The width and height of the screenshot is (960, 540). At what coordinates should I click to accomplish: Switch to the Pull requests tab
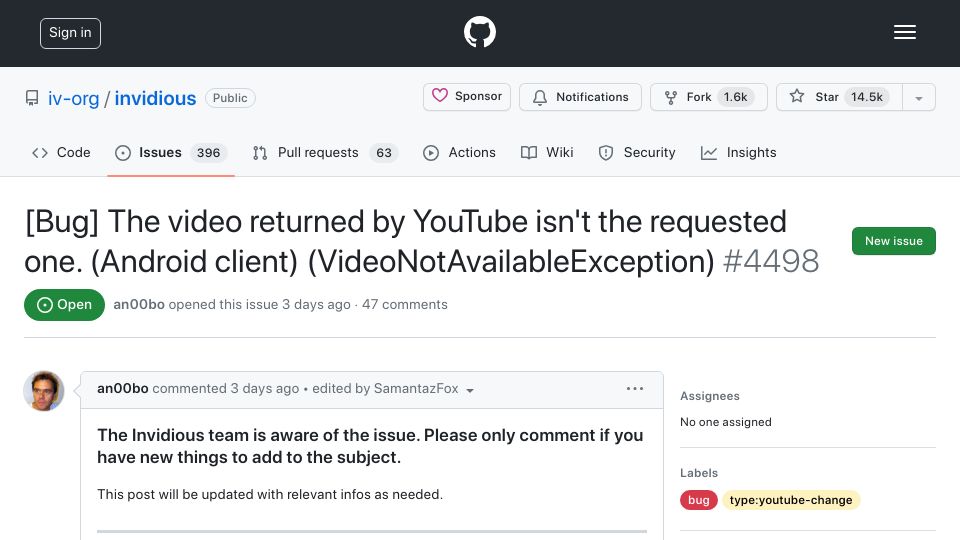coord(325,152)
